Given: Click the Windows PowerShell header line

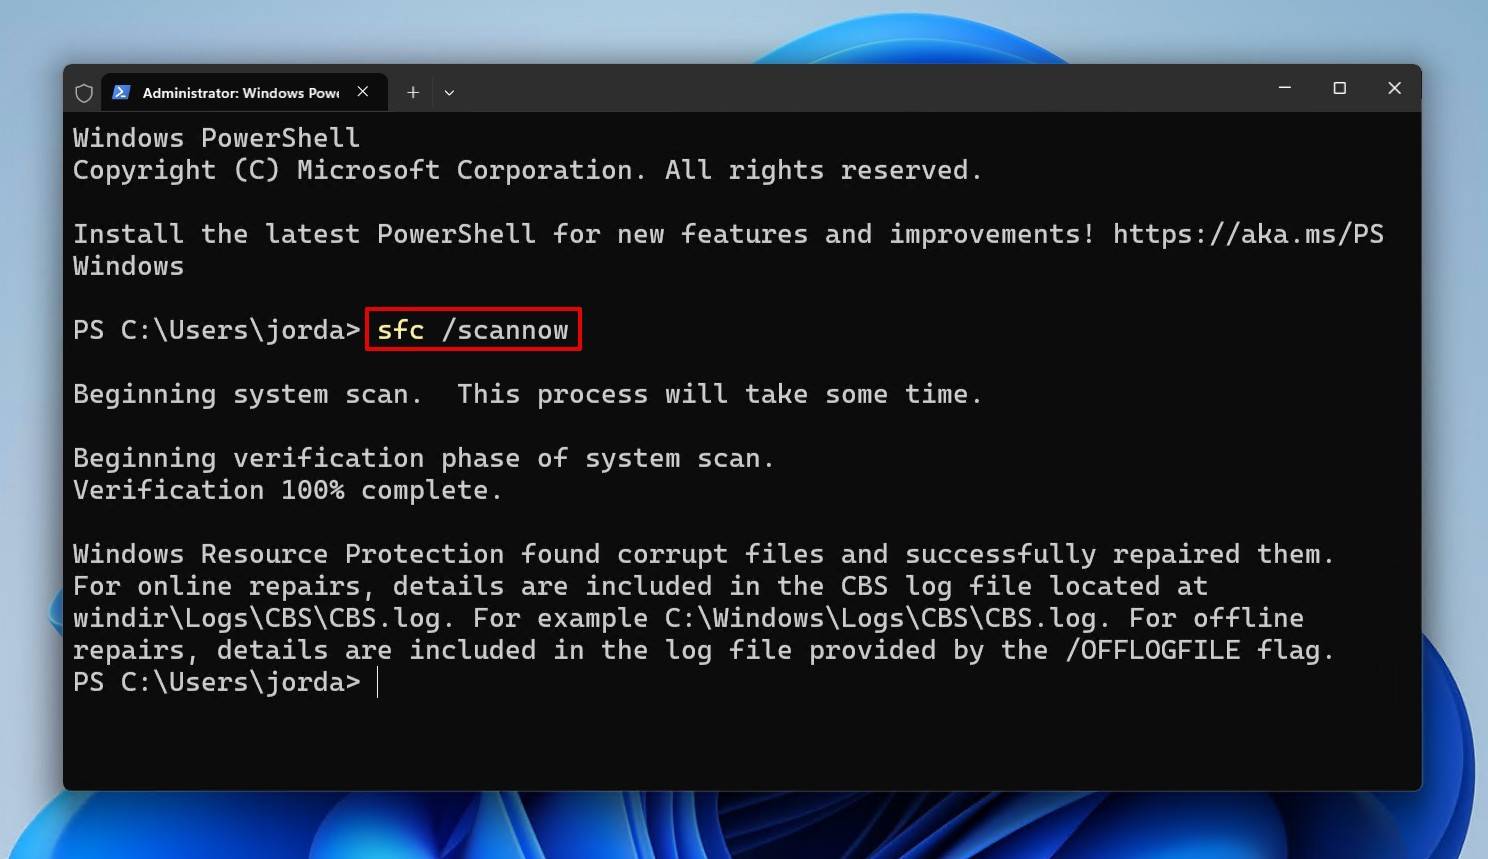Looking at the screenshot, I should (x=216, y=138).
